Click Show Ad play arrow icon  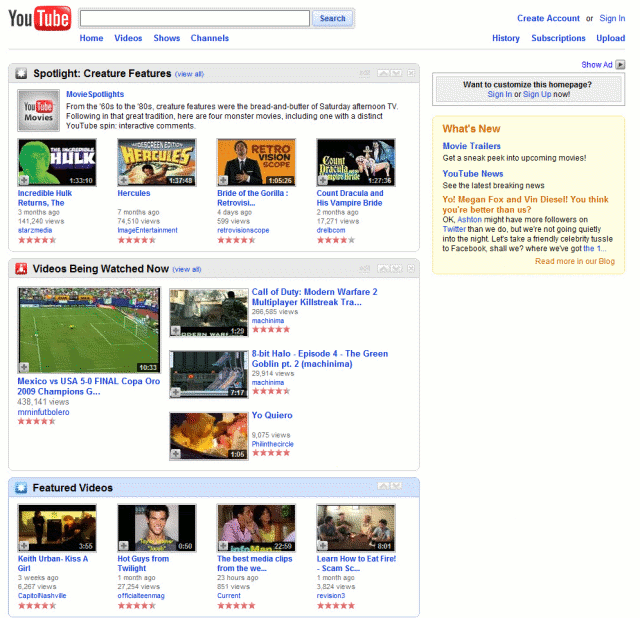(620, 64)
